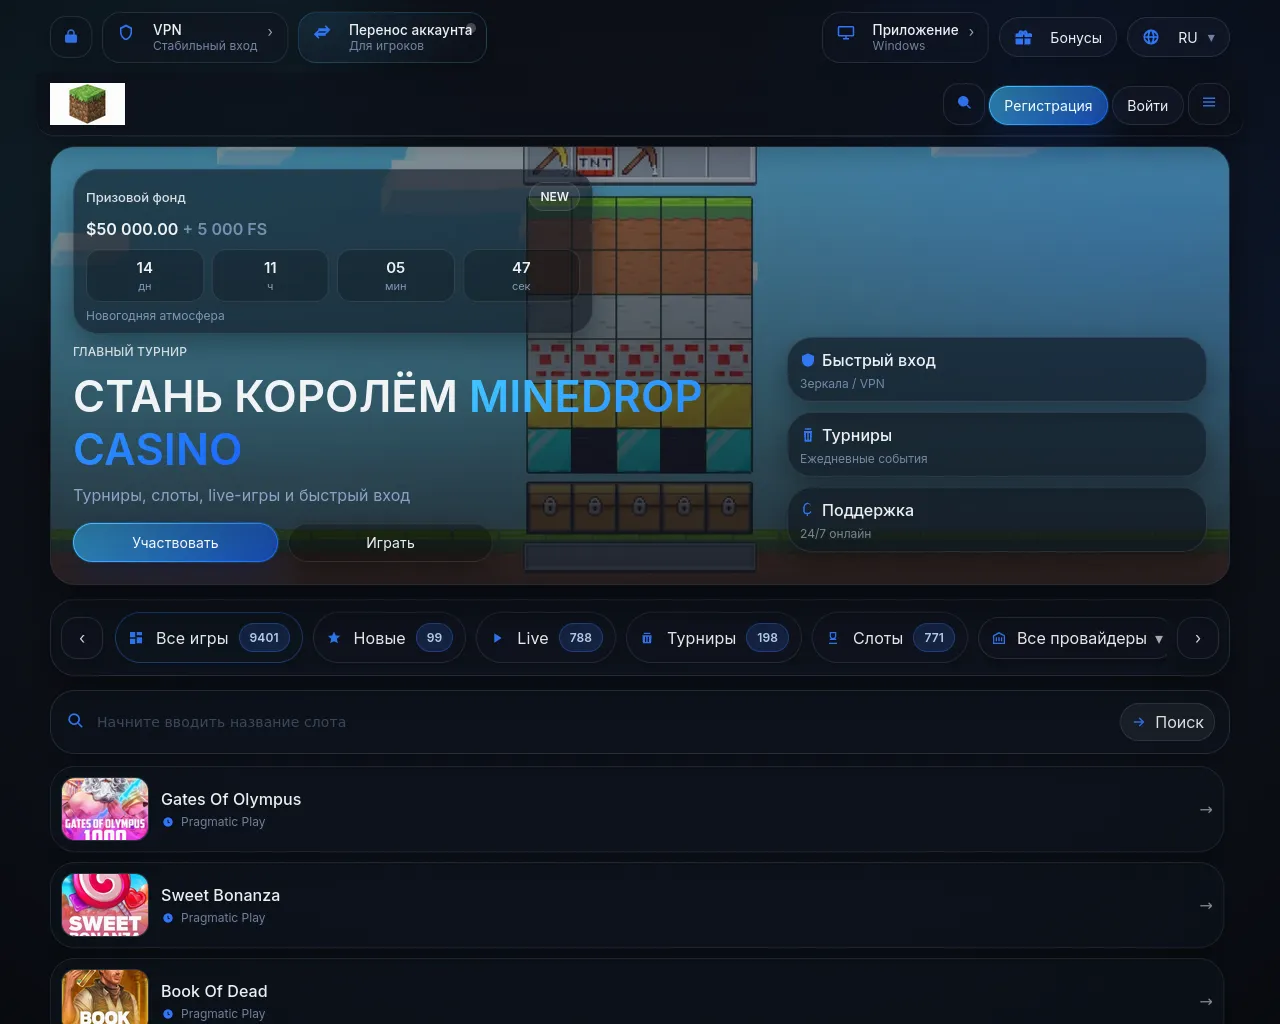This screenshot has width=1280, height=1024.
Task: Click the lock icon button
Action: click(71, 37)
